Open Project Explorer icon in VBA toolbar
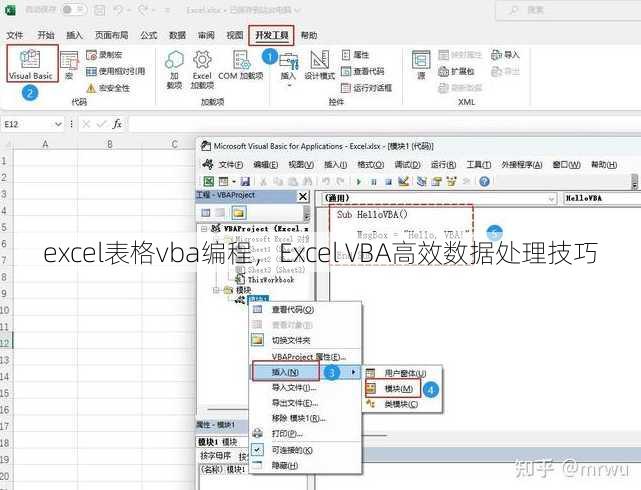The height and width of the screenshot is (490, 641). click(421, 181)
